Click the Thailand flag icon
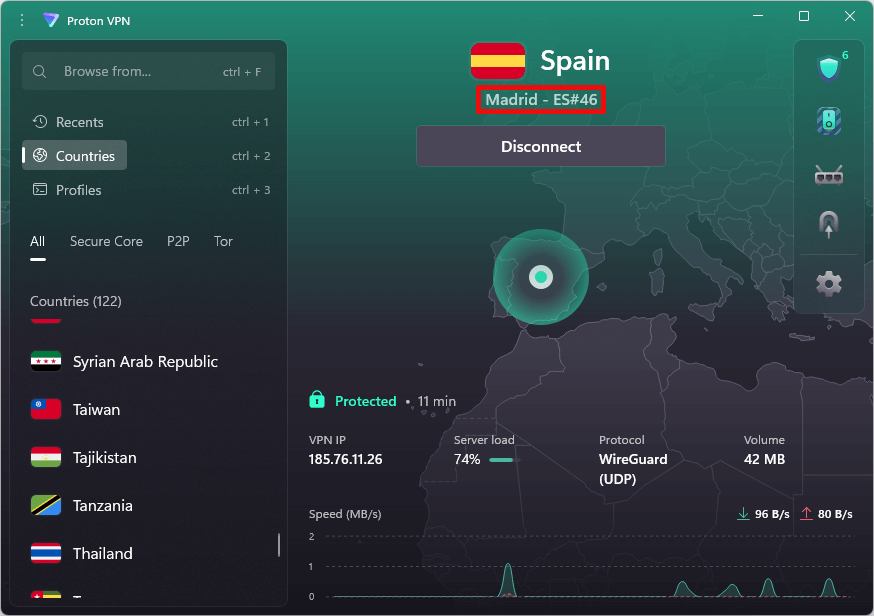The image size is (874, 616). click(46, 553)
